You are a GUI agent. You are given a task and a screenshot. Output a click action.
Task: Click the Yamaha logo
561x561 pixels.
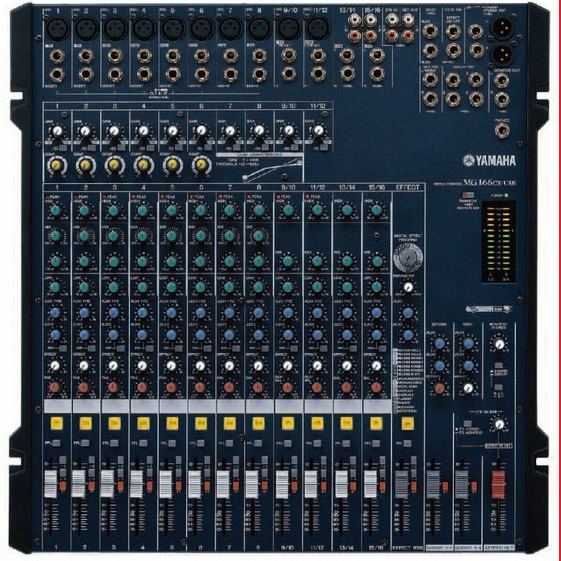(489, 161)
